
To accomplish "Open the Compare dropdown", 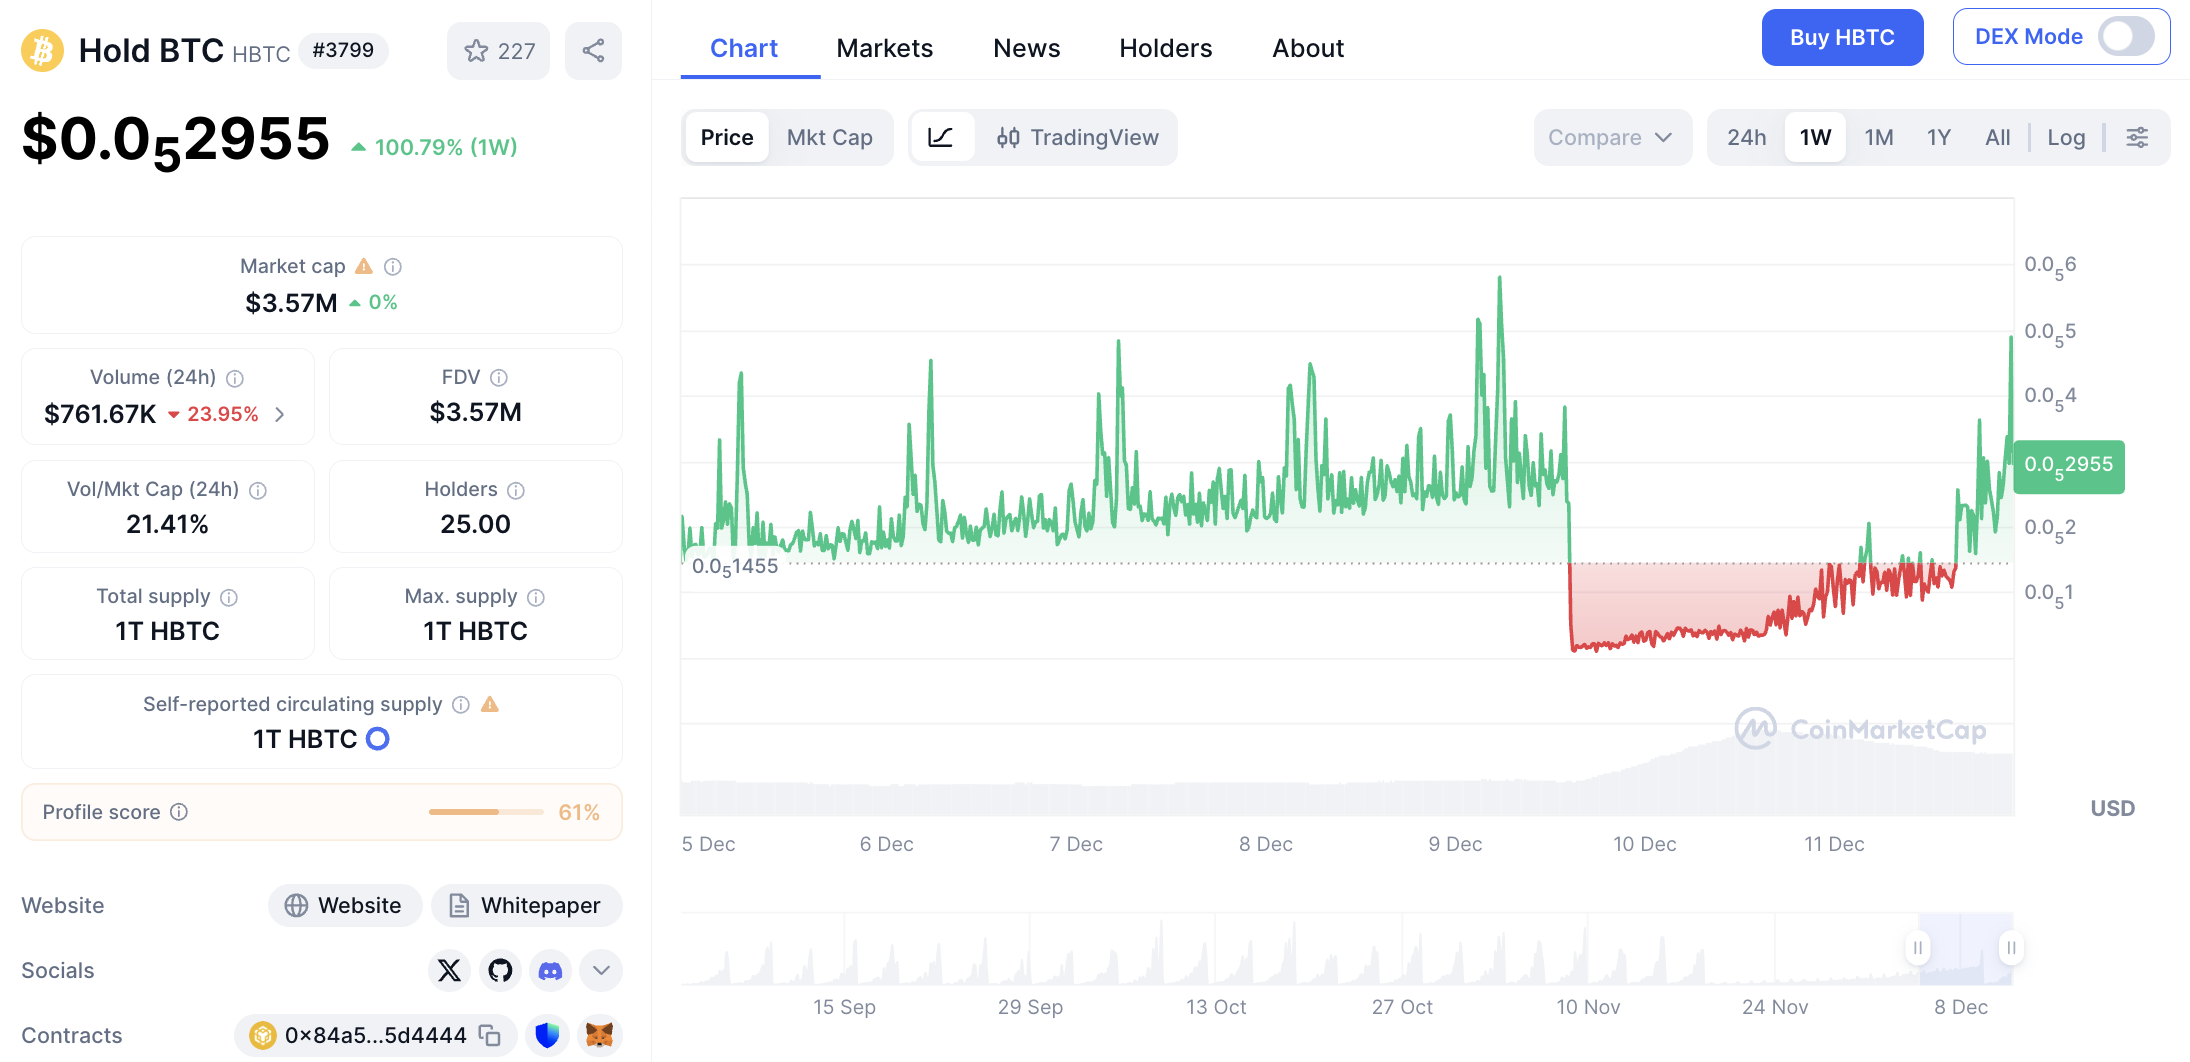I will (x=1611, y=138).
